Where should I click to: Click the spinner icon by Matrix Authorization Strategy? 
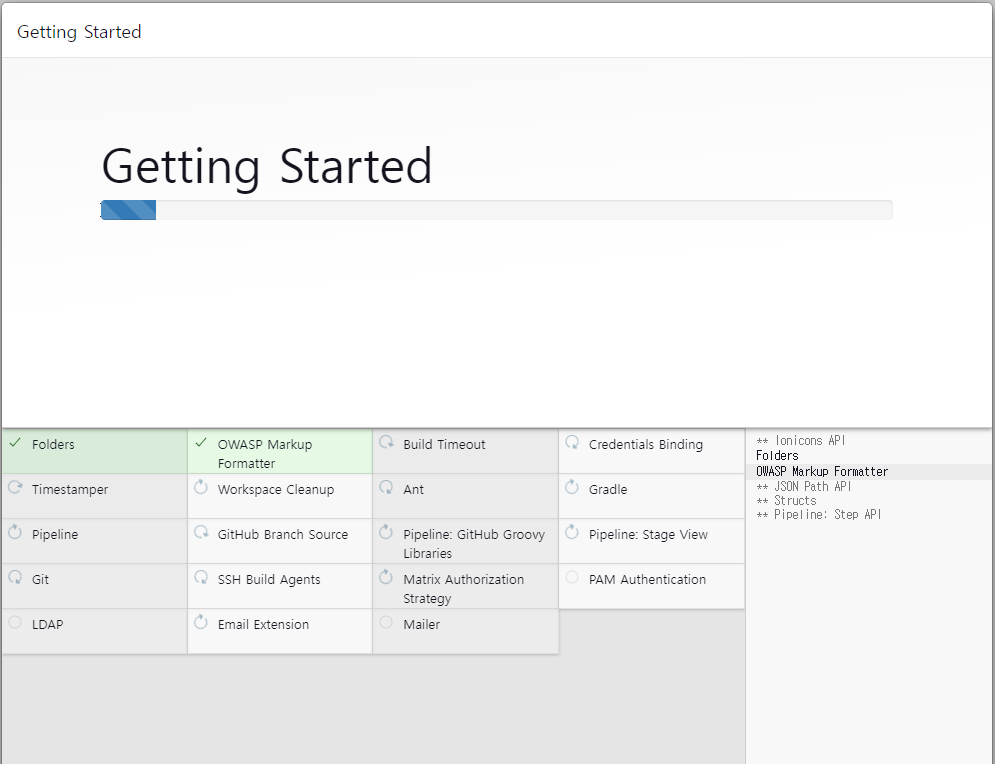point(386,577)
